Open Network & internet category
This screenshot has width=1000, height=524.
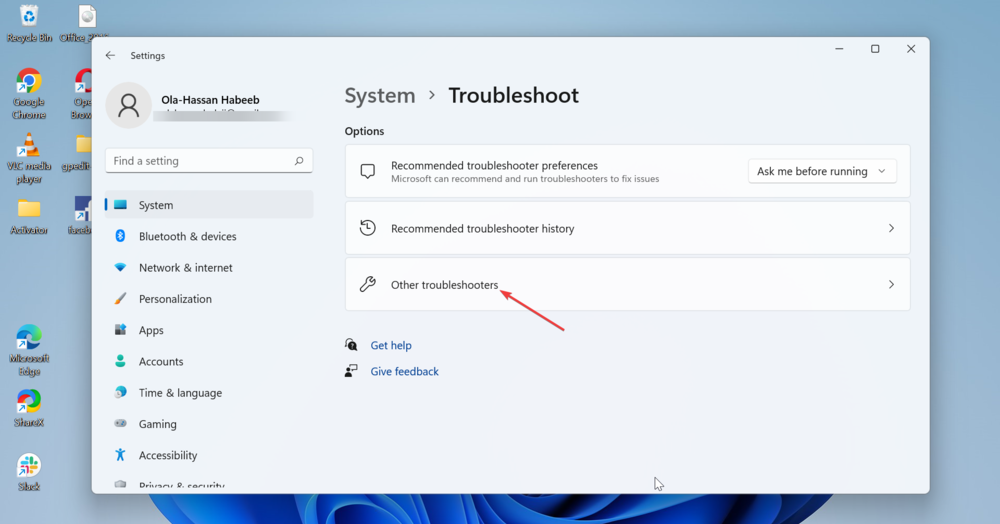[x=209, y=267]
